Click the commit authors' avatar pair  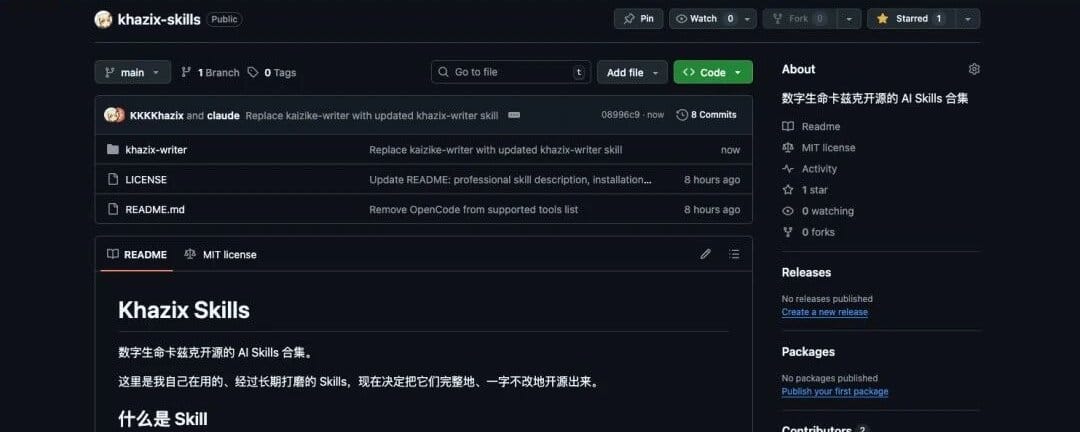click(114, 115)
